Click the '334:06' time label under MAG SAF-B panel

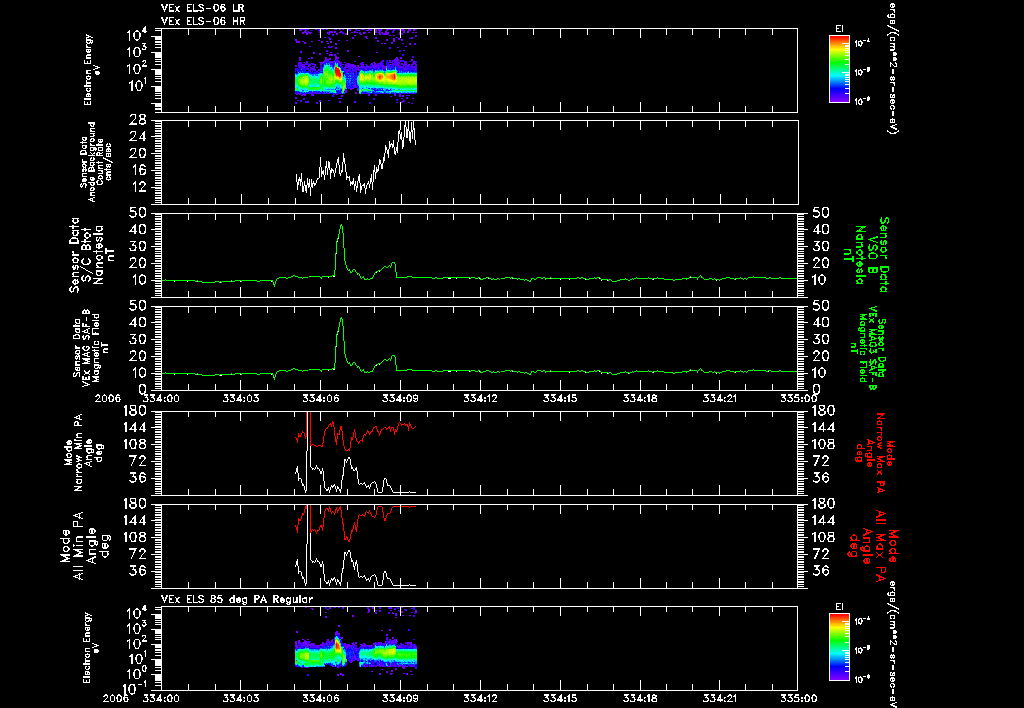click(321, 398)
